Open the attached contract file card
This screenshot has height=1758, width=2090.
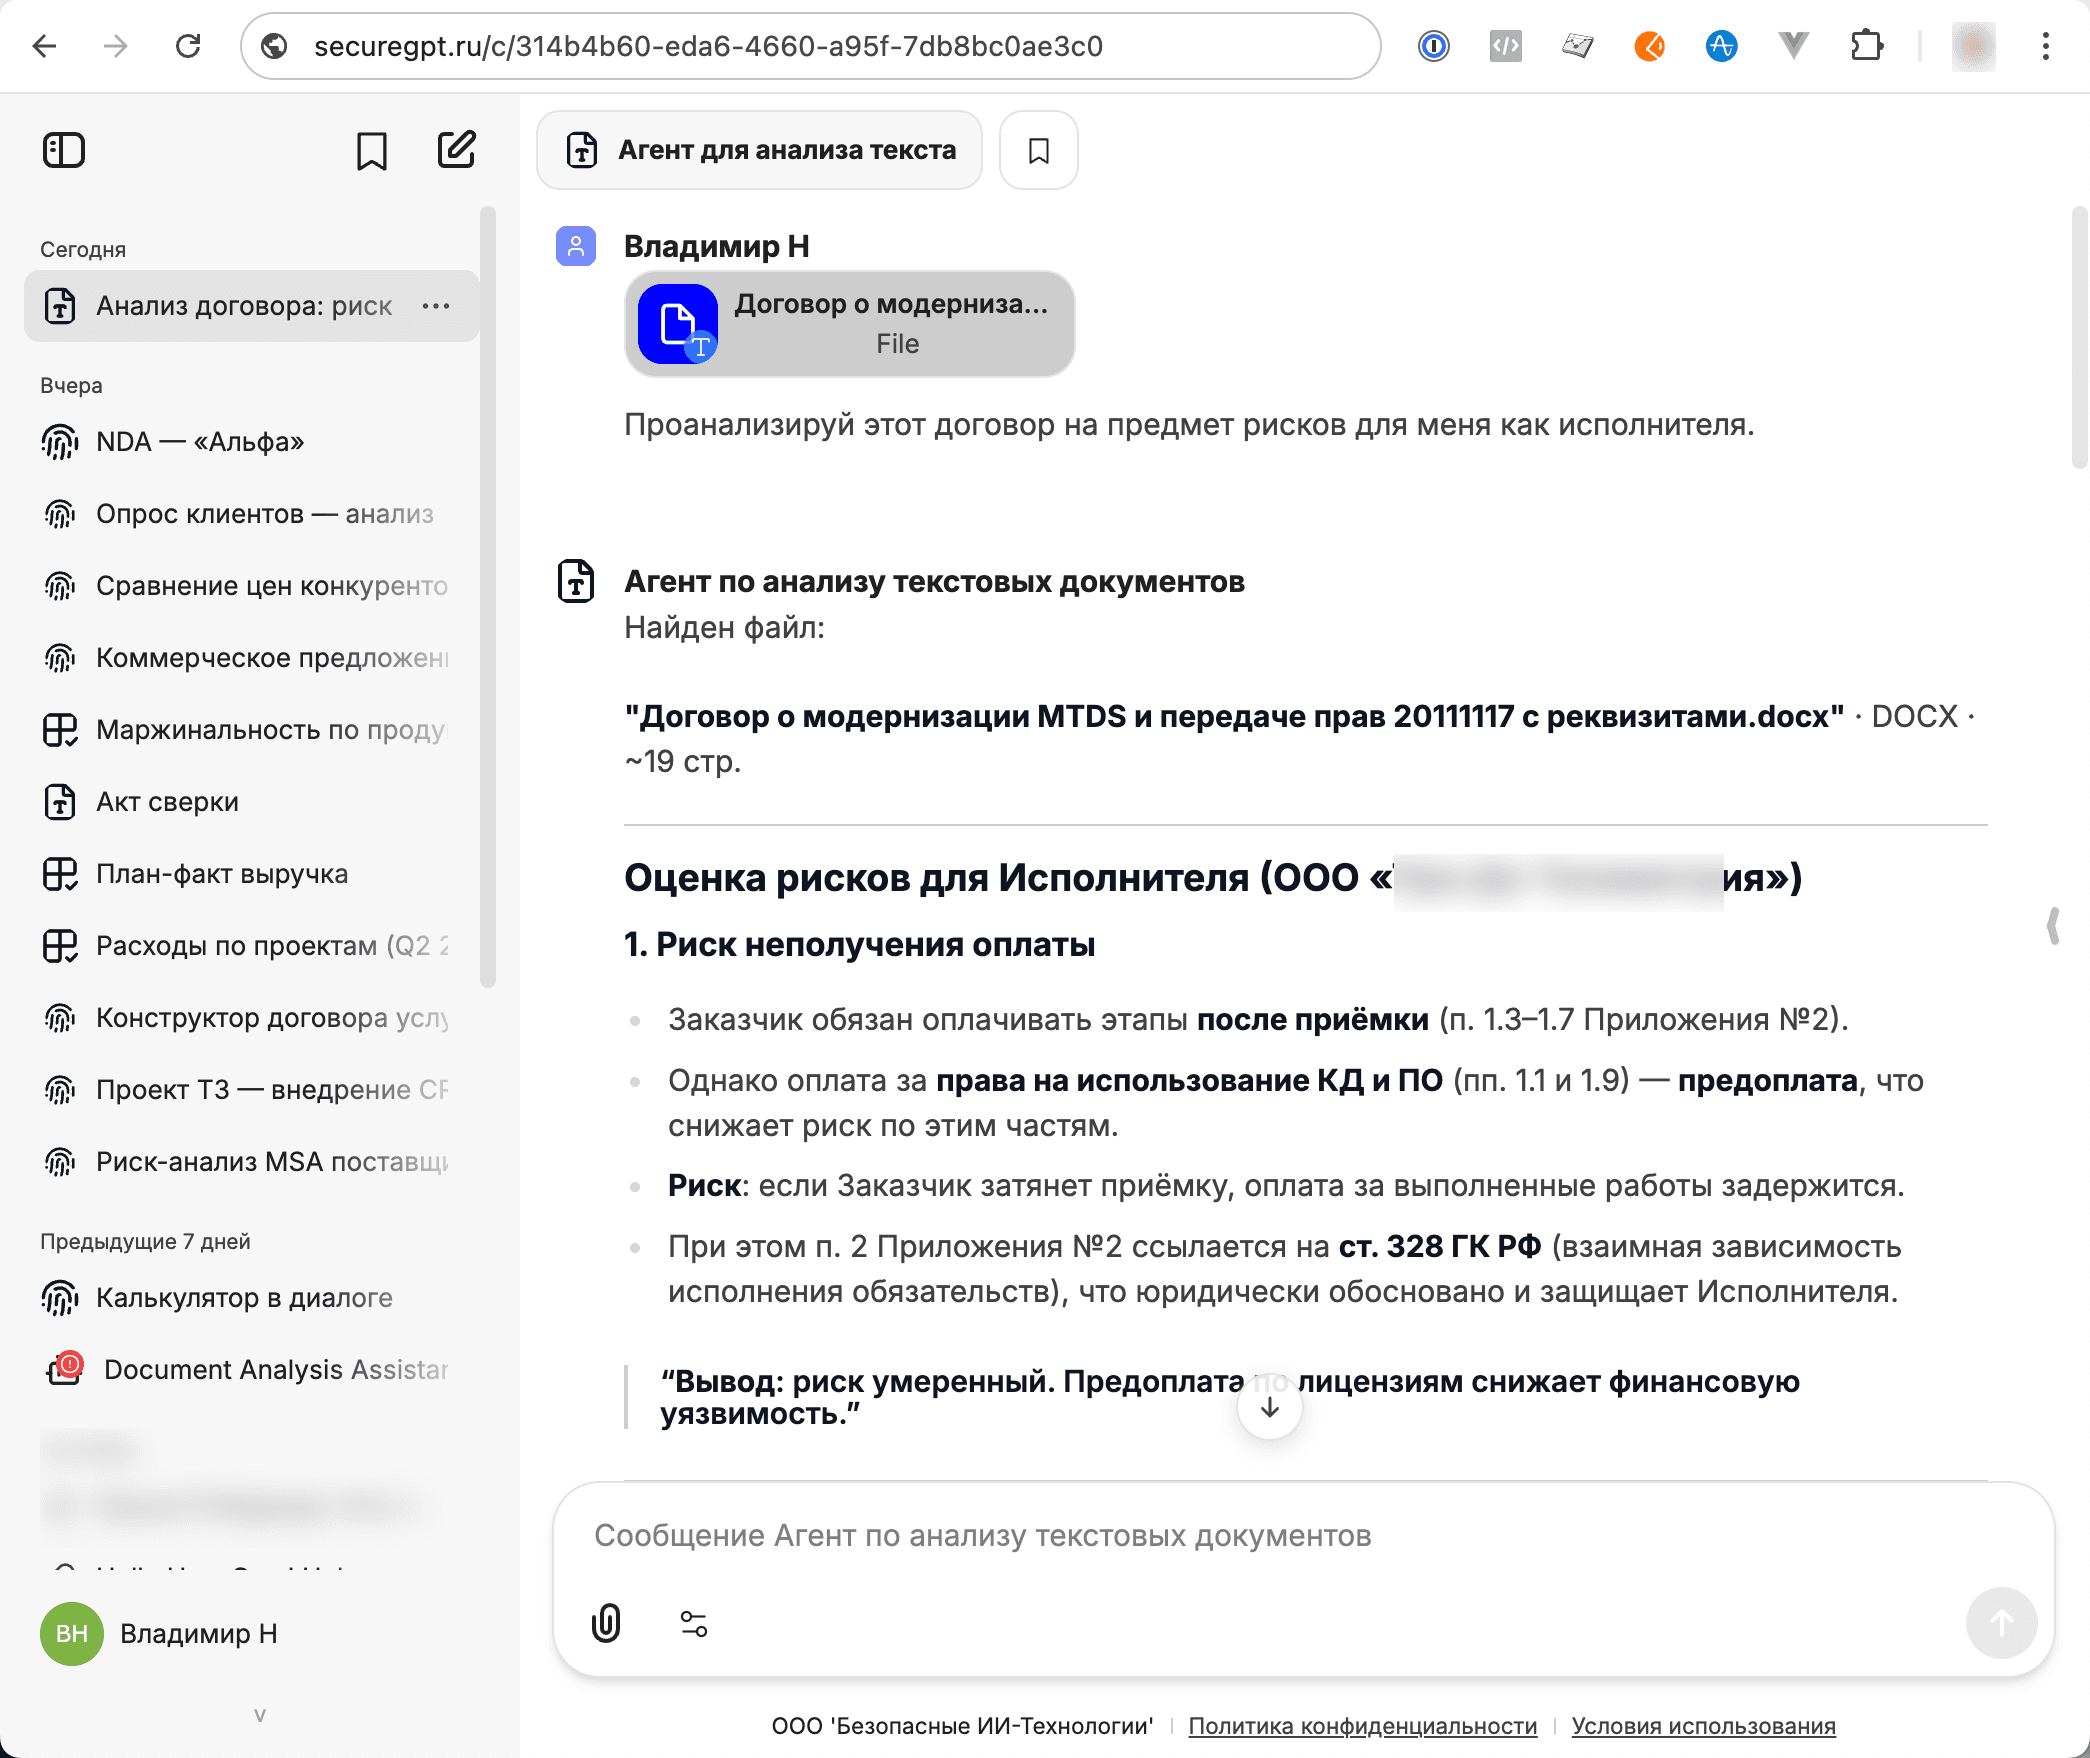(849, 323)
